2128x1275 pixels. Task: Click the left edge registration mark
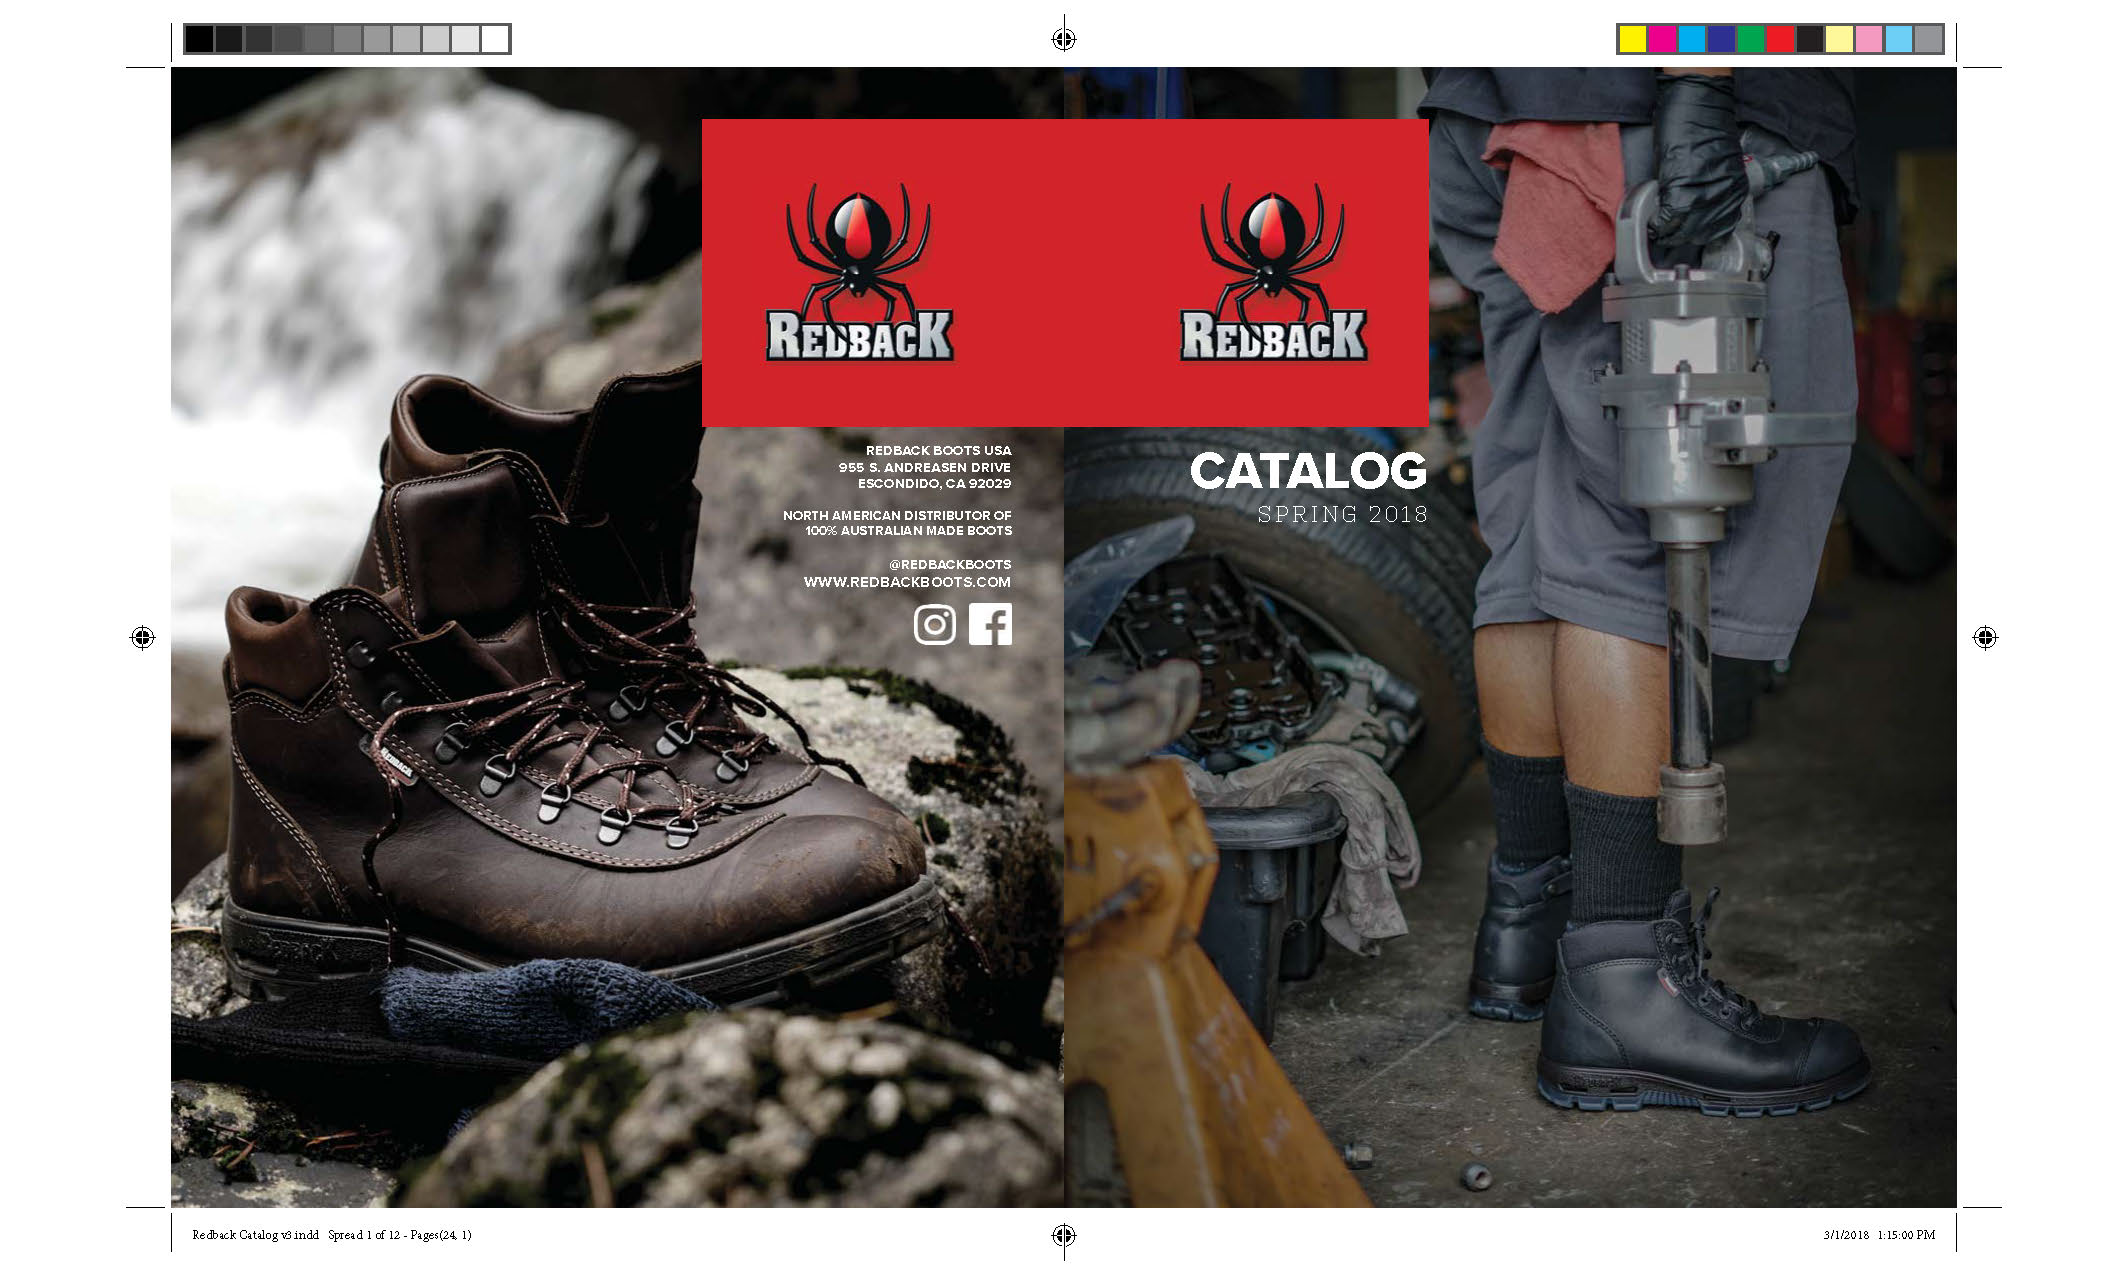[142, 637]
